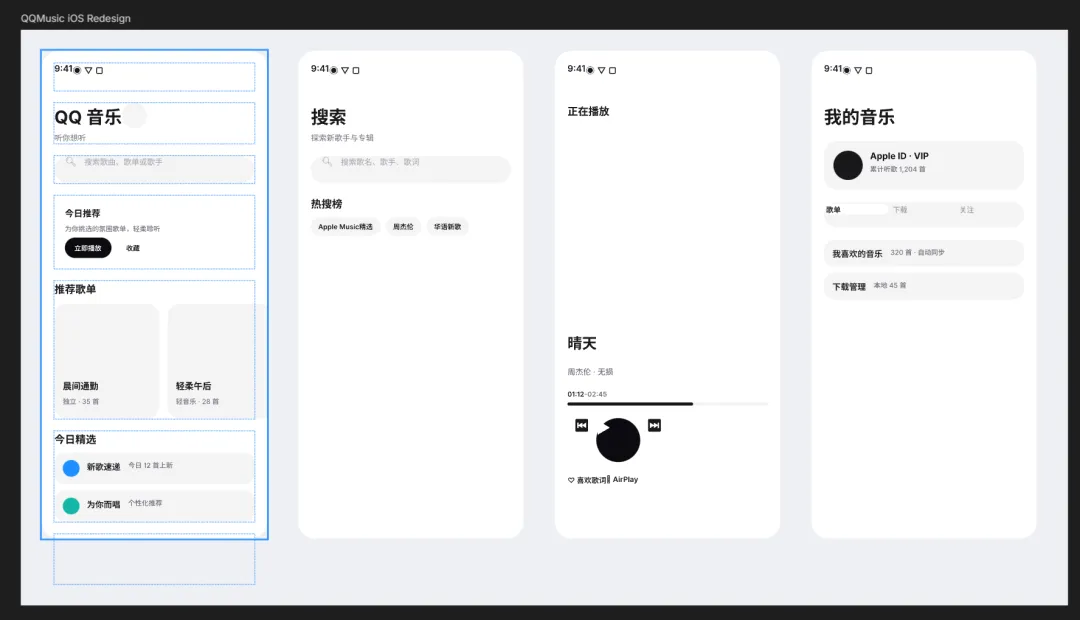Screen dimensions: 1080x620
Task: Click the blue circle icon beside 新歌速递
Action: (x=71, y=468)
